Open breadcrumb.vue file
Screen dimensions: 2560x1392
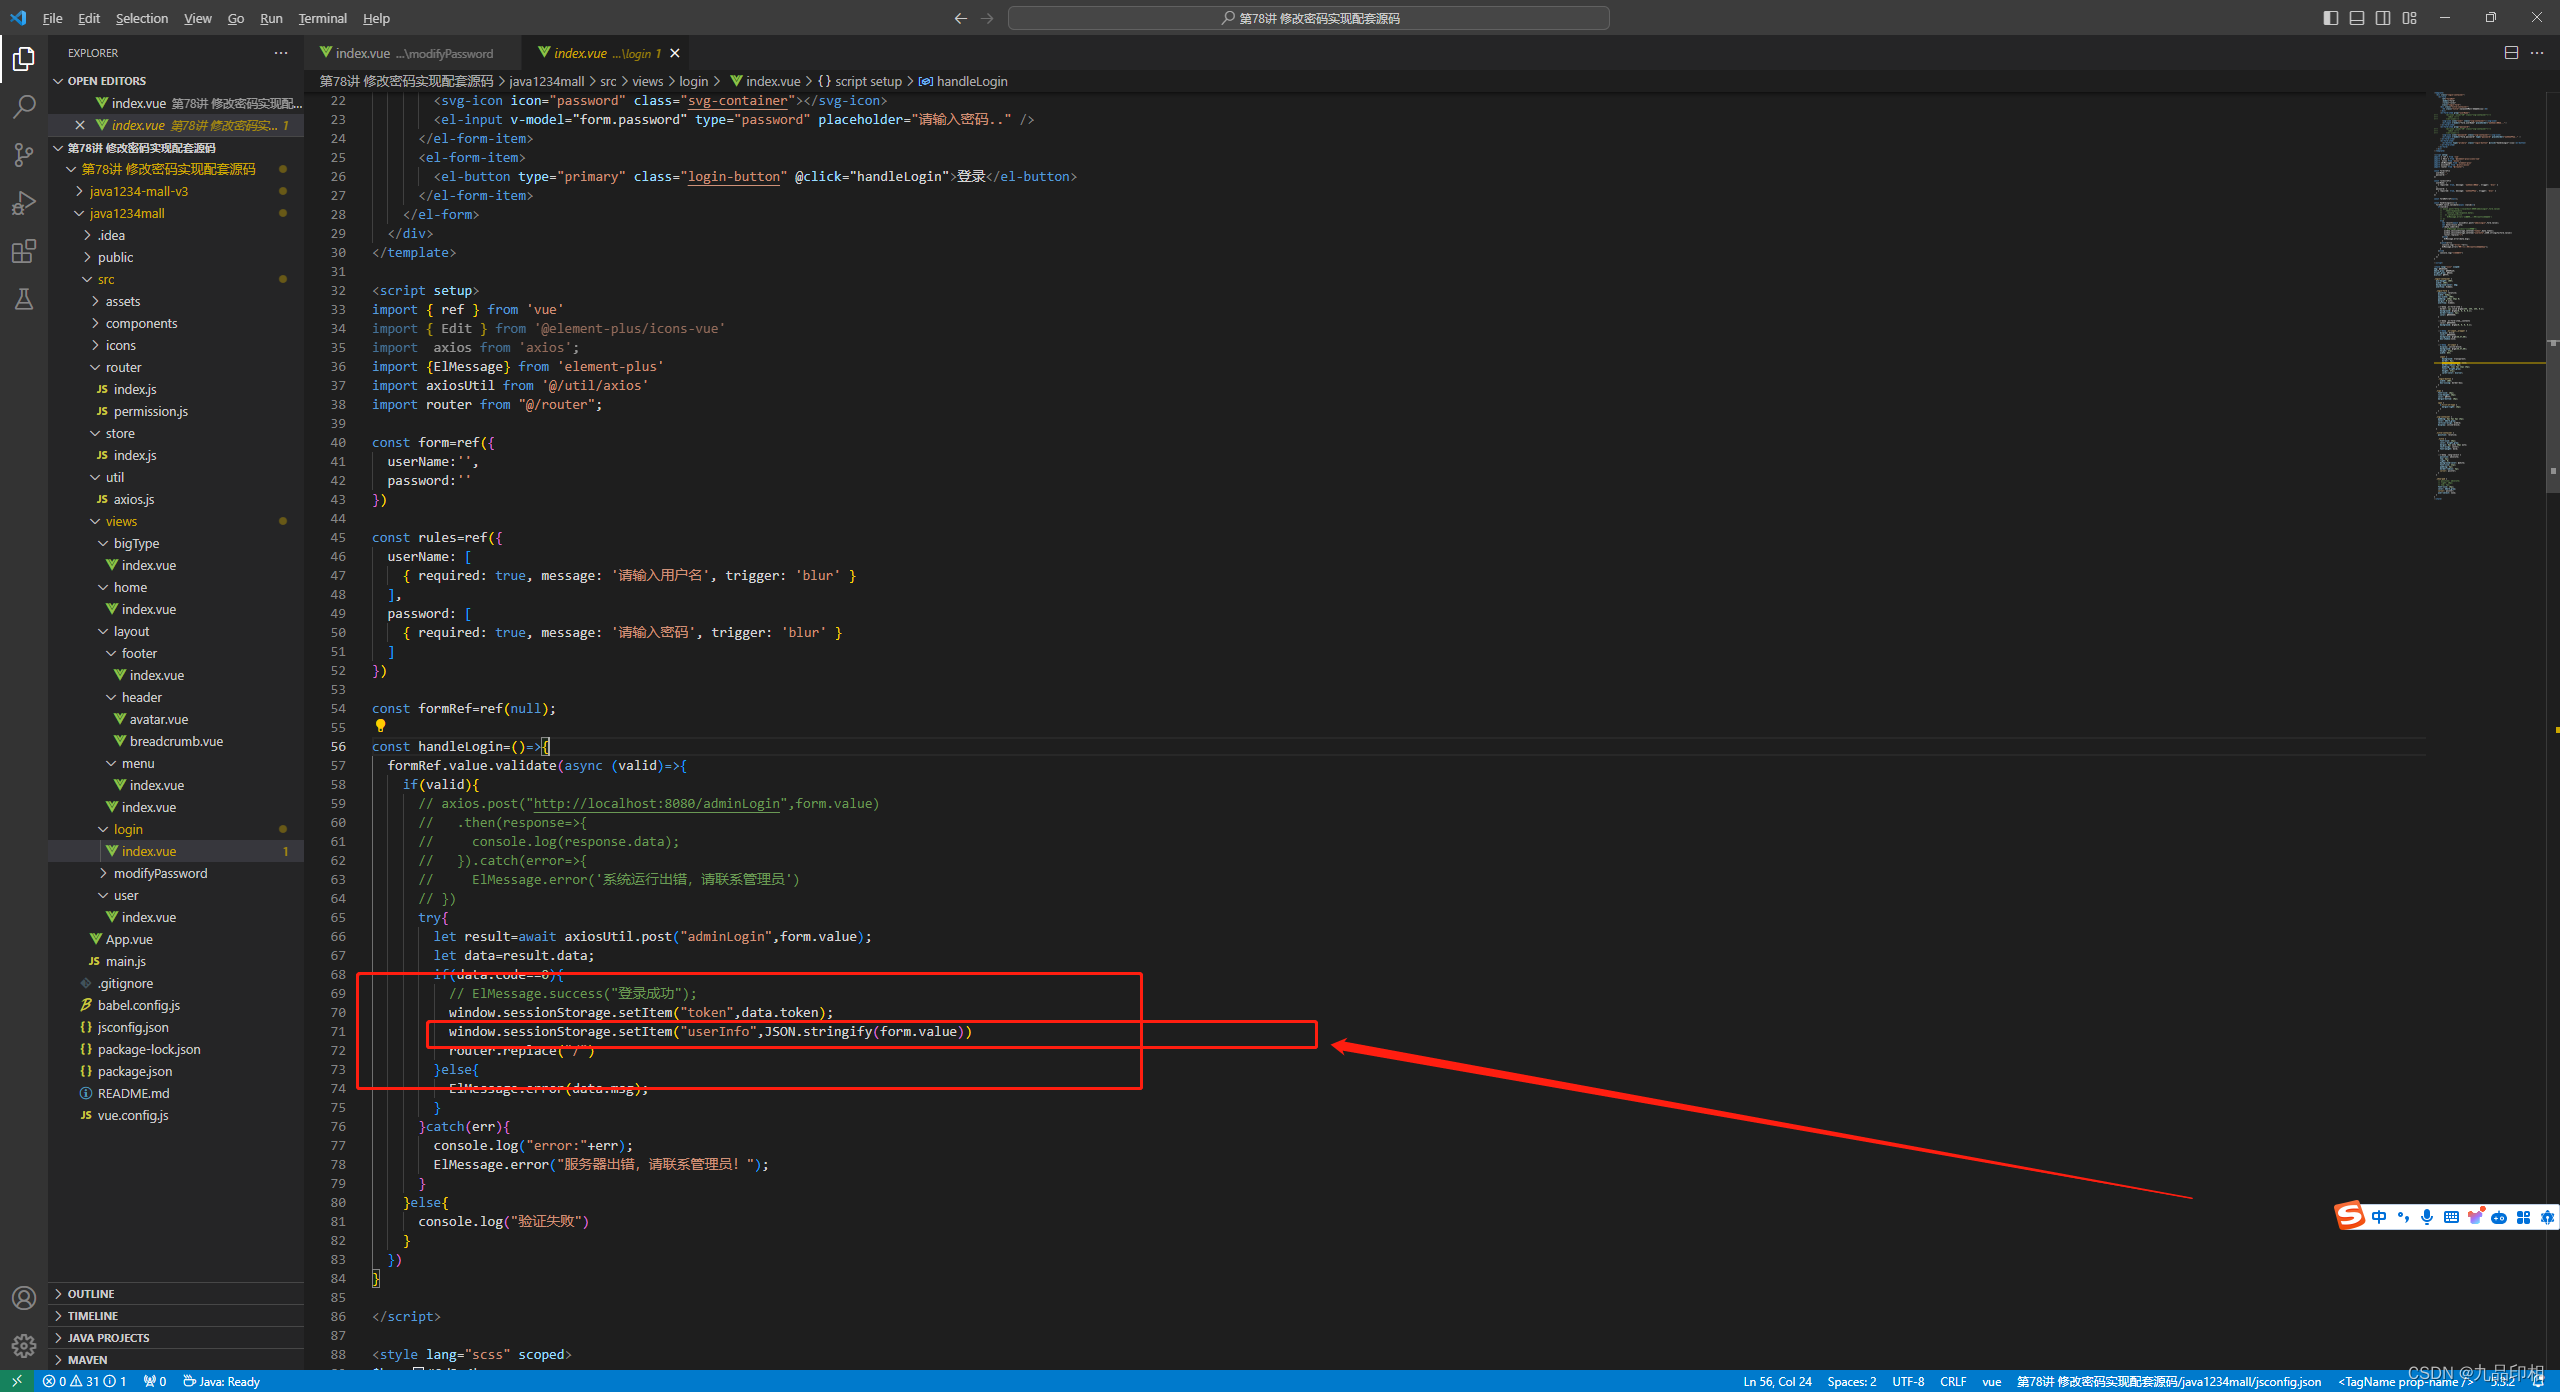click(176, 741)
